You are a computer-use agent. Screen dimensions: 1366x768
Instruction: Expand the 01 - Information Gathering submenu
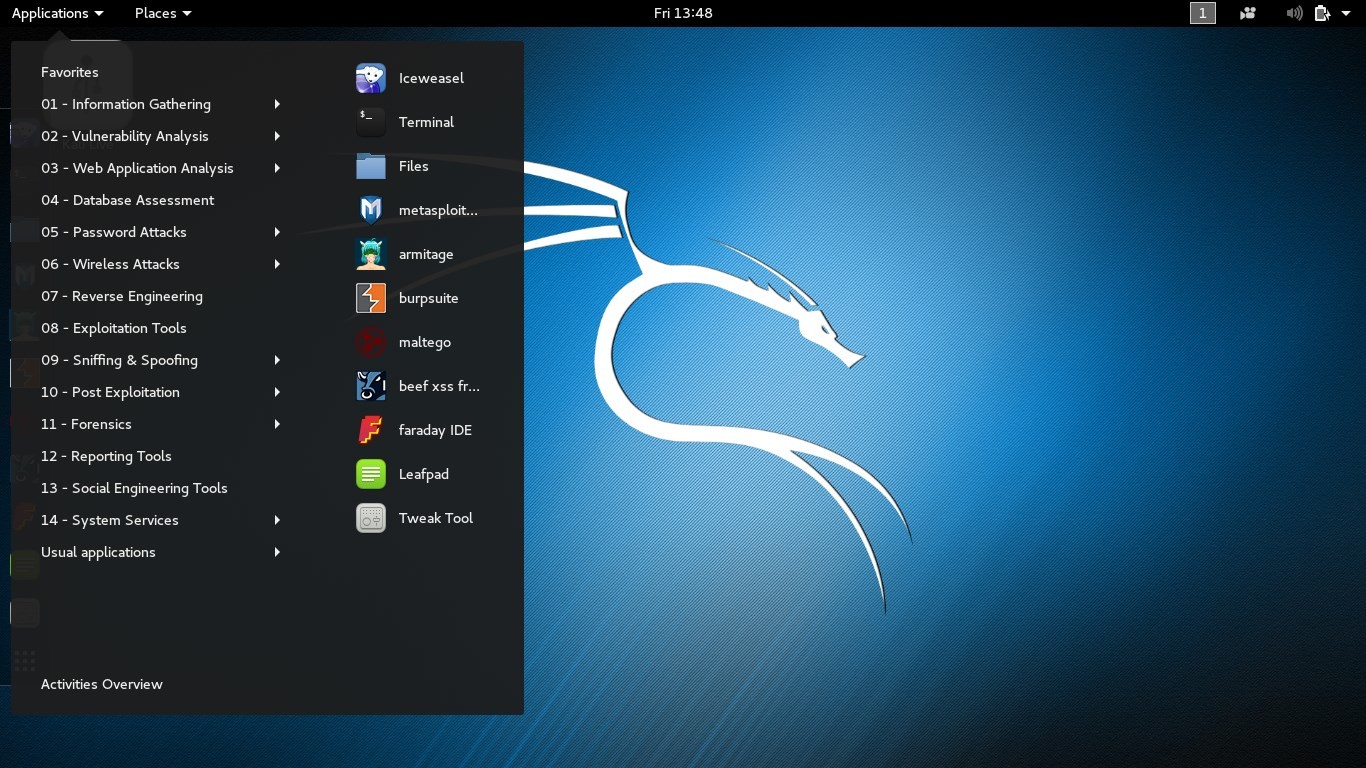pos(125,104)
